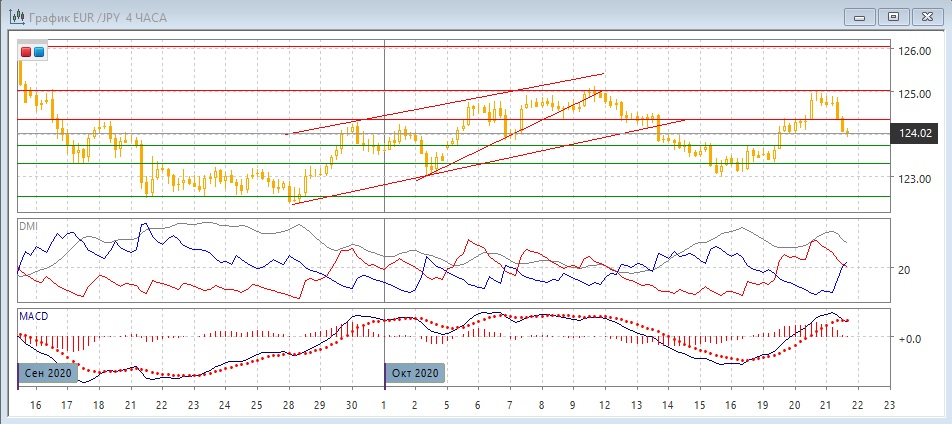952x424 pixels.
Task: Click the red square chart button
Action: click(x=26, y=52)
